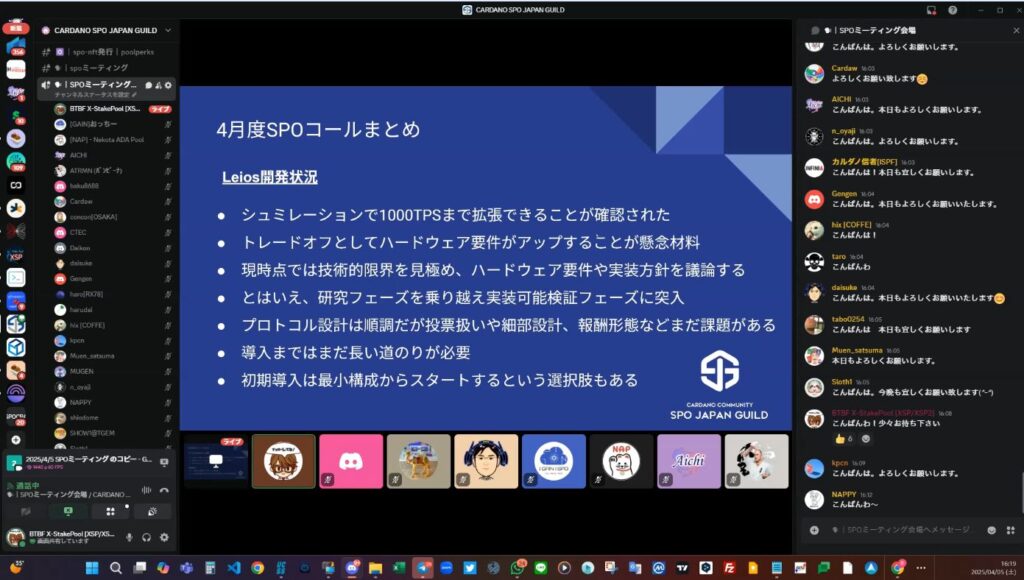This screenshot has width=1024, height=580.
Task: Select the NAP cat participant tile
Action: [x=621, y=462]
